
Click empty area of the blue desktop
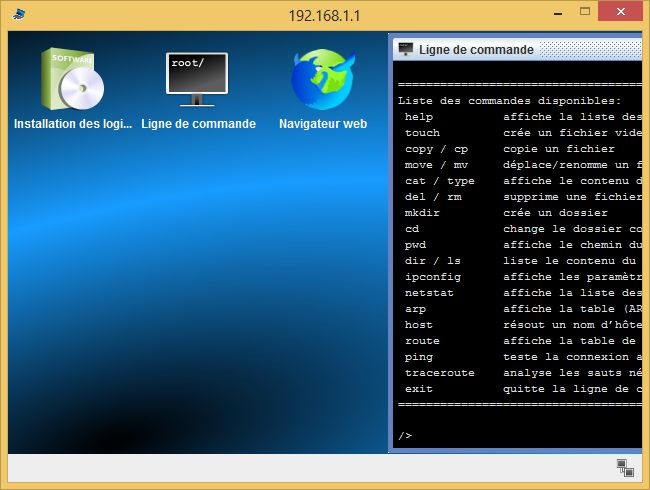pos(200,300)
